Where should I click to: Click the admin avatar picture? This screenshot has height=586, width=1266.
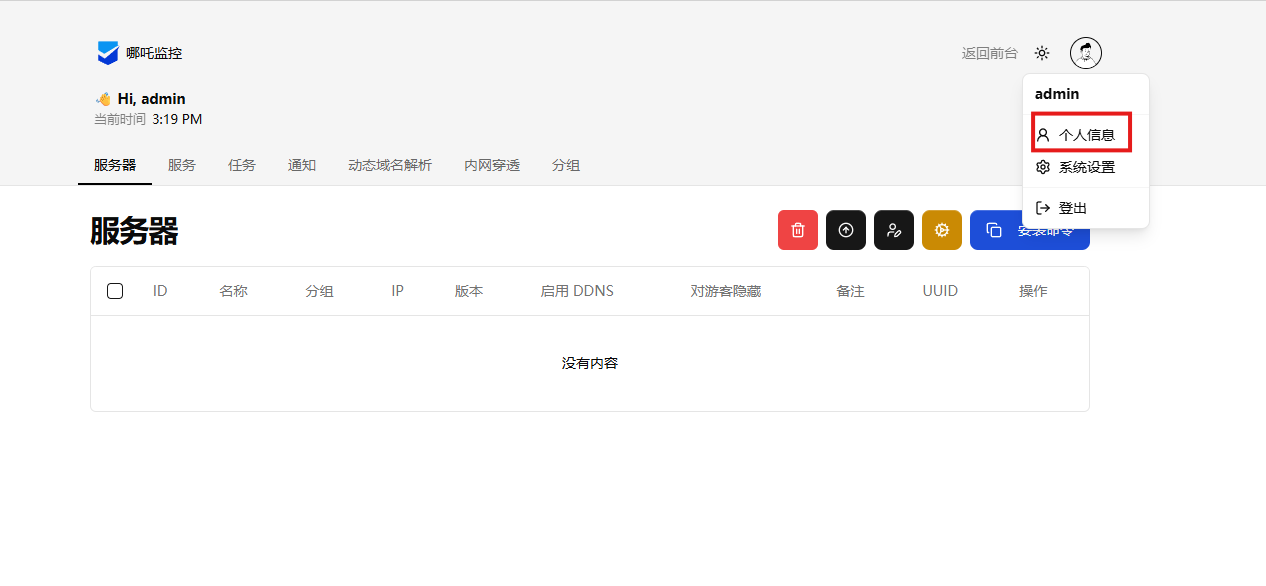(1085, 53)
